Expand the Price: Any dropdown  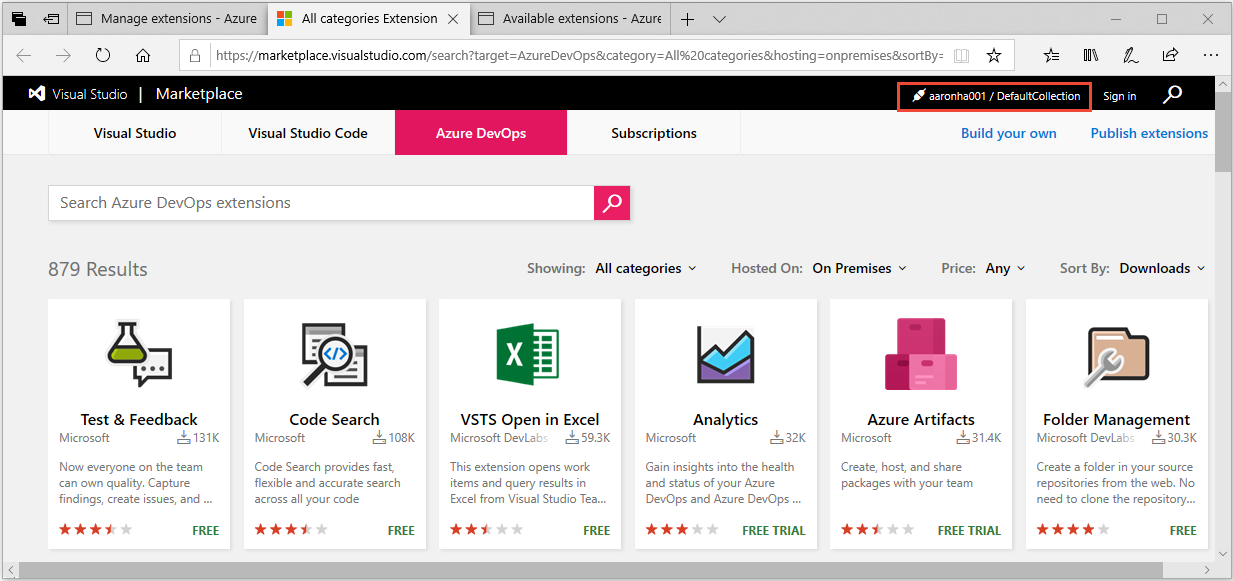tap(1005, 268)
